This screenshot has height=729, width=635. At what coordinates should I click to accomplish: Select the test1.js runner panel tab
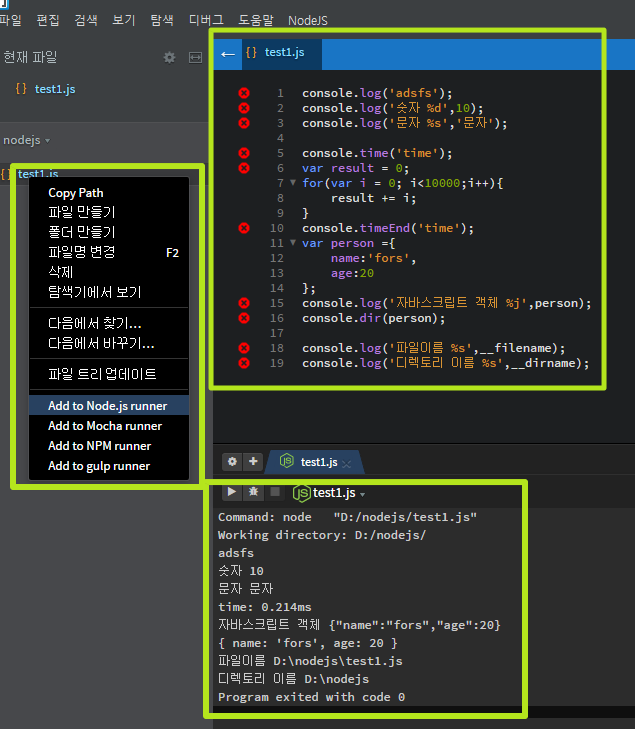(x=314, y=462)
